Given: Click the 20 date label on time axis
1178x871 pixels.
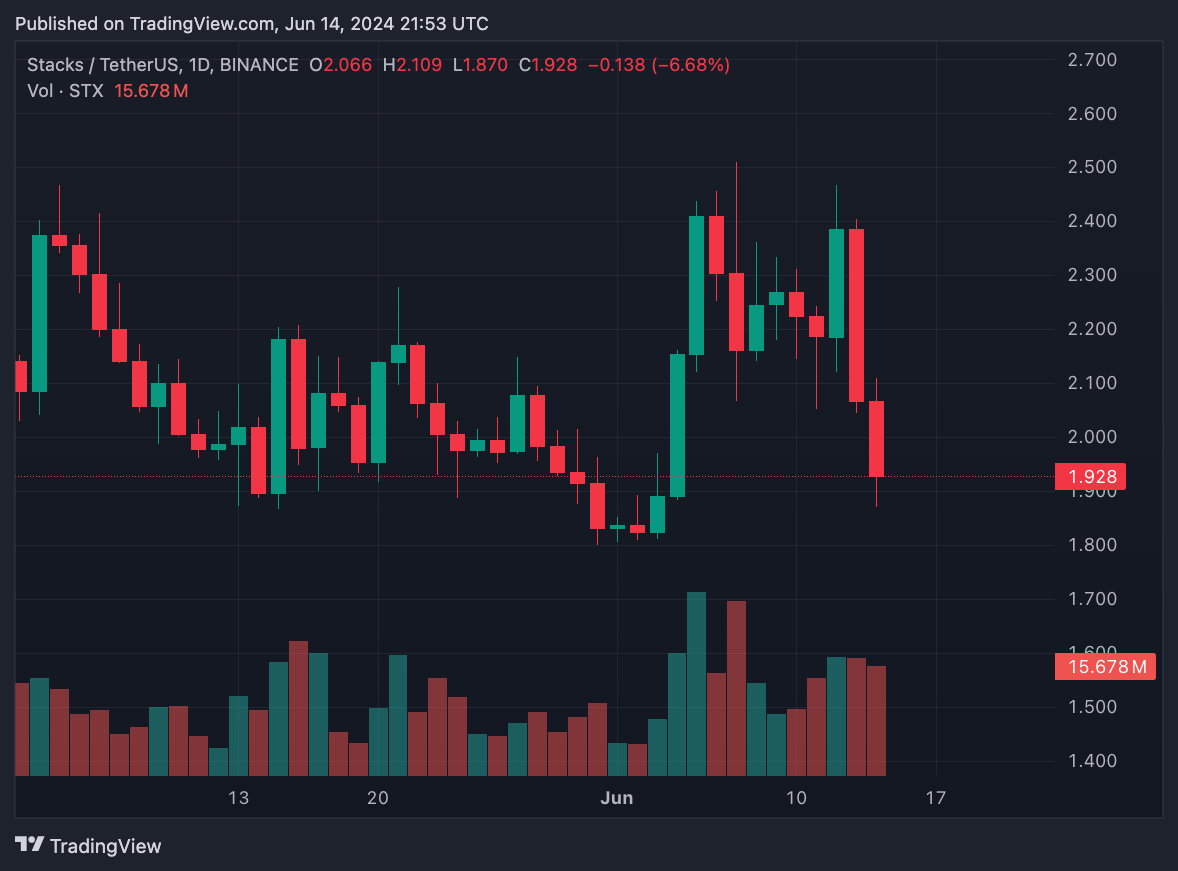Looking at the screenshot, I should coord(378,798).
